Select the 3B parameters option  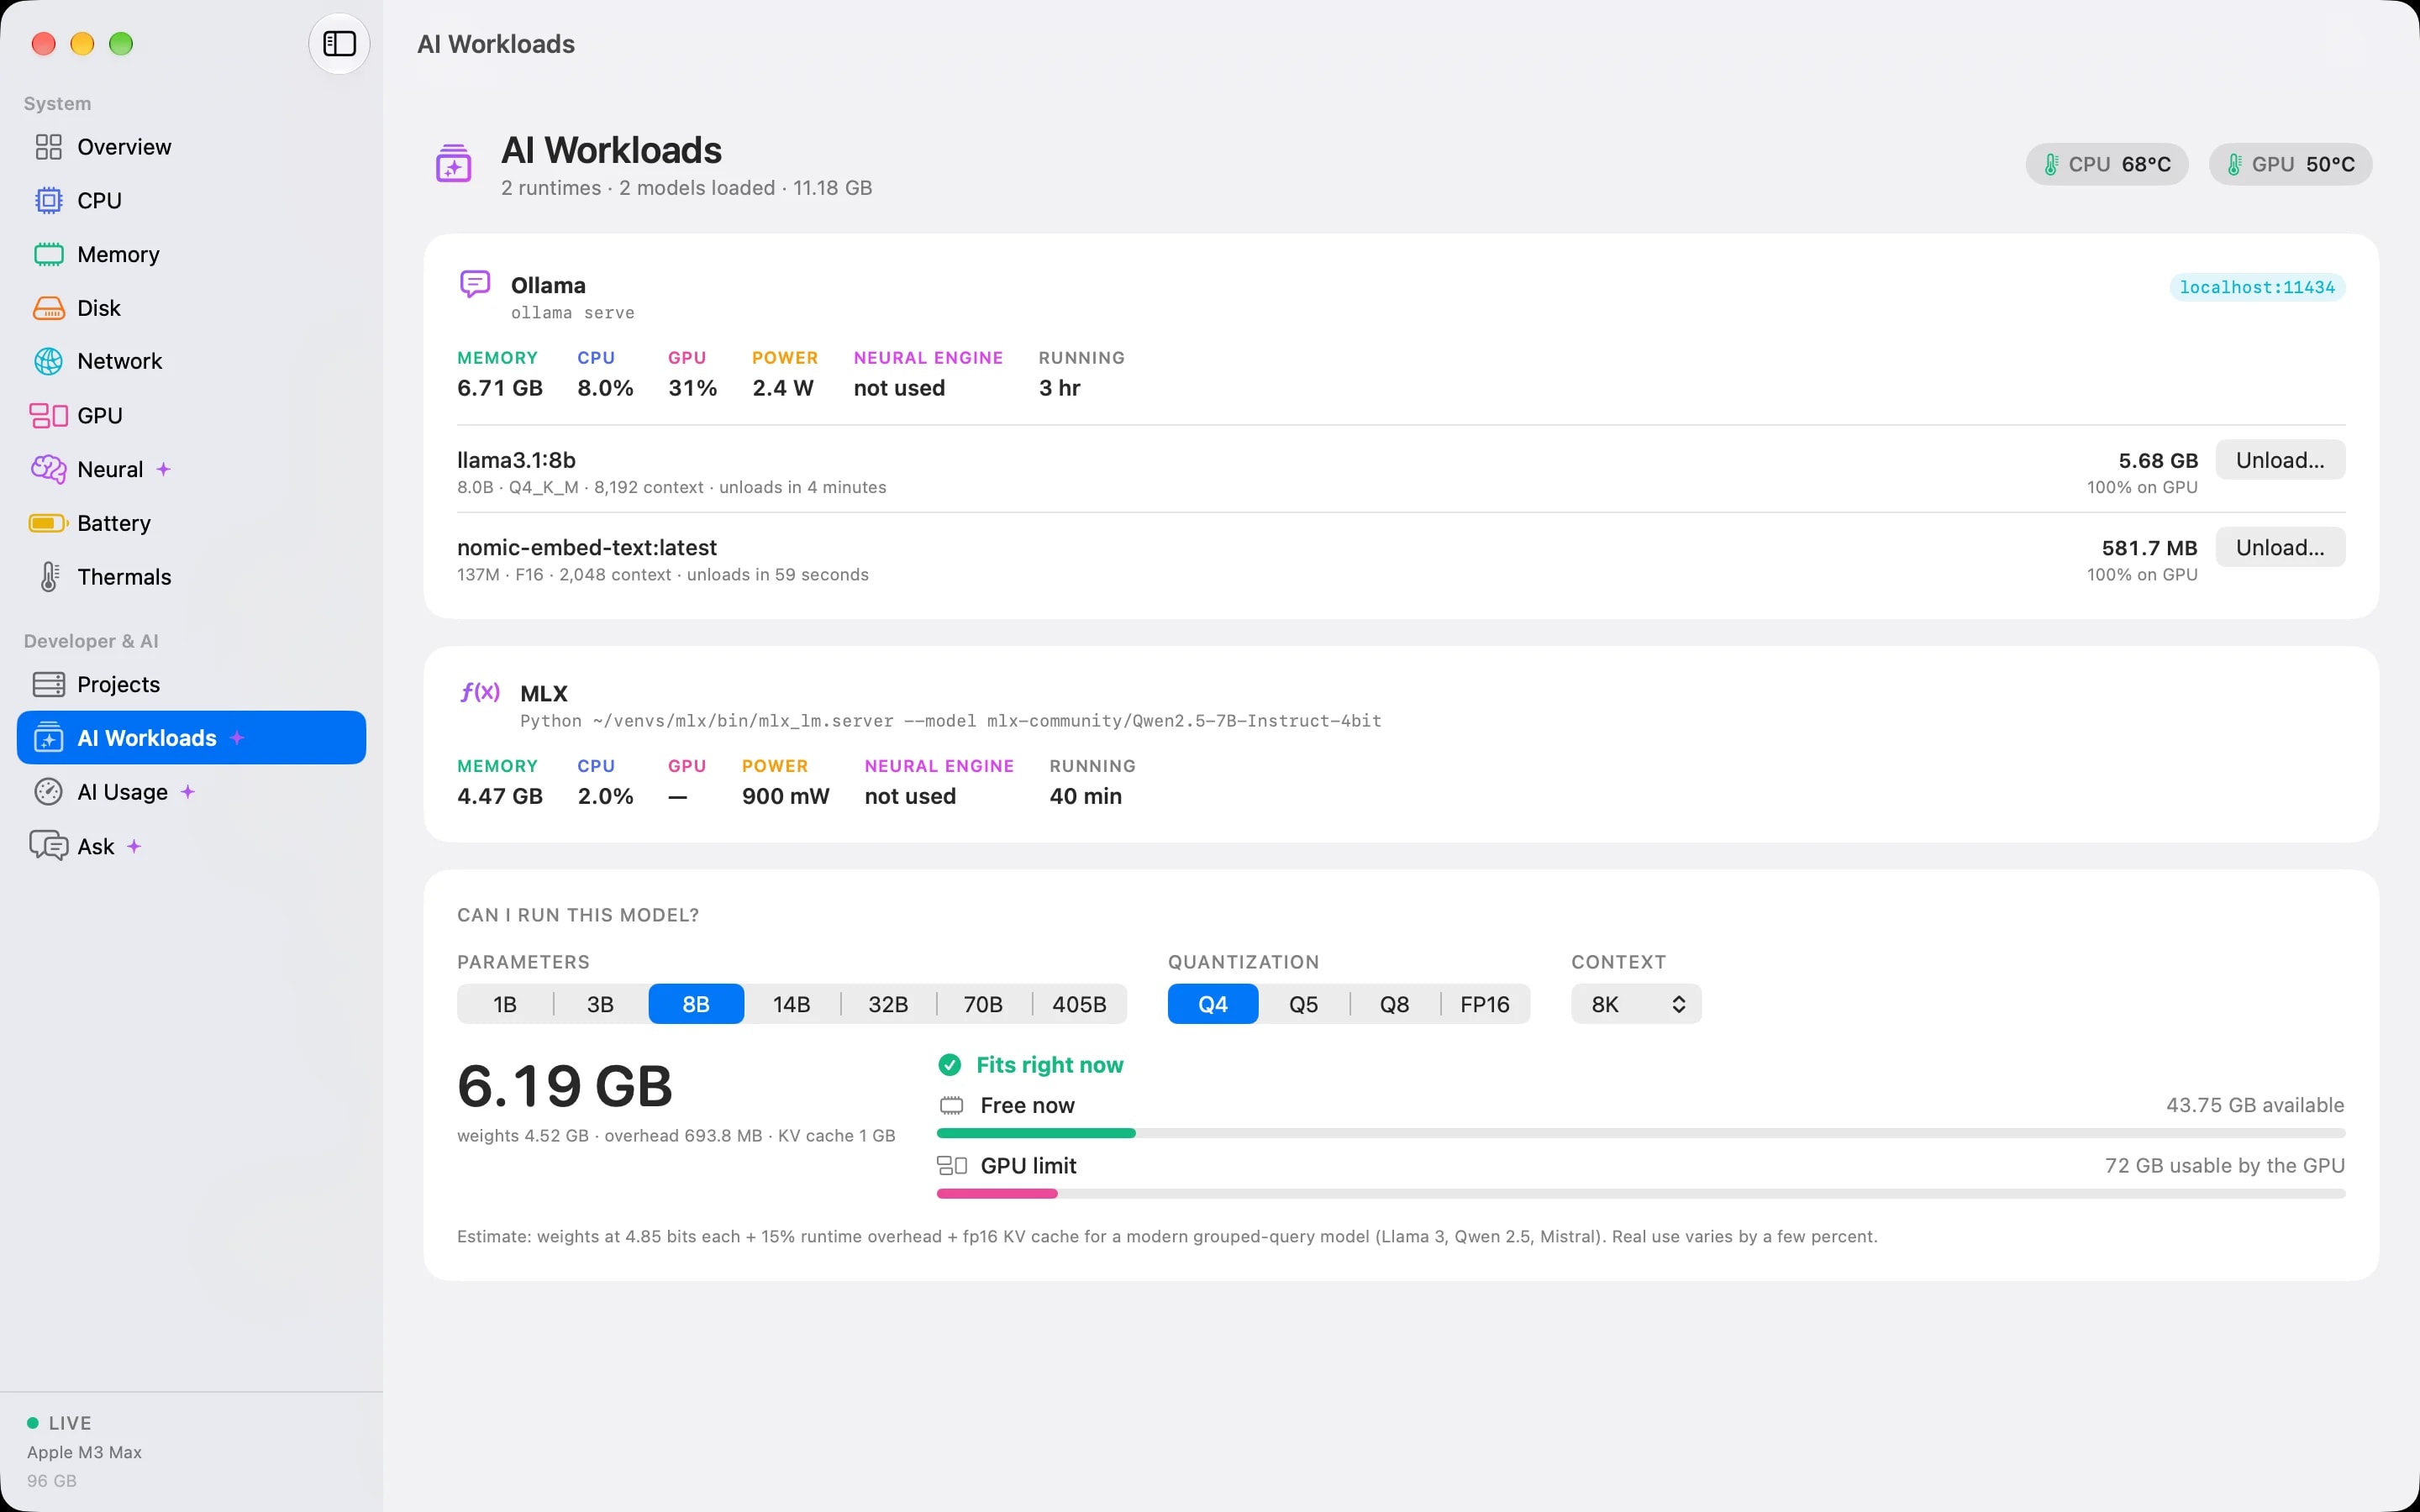600,1004
